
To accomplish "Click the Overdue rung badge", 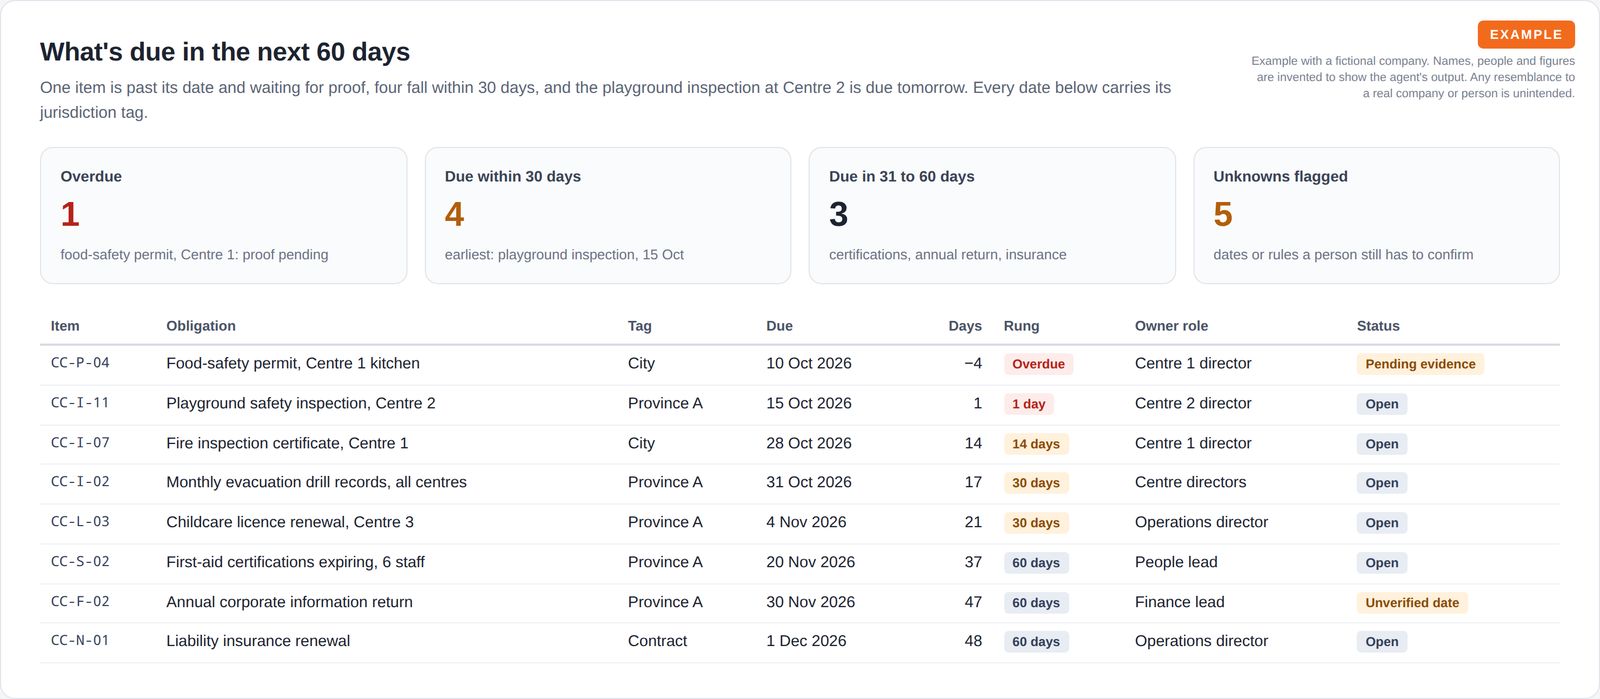I will pos(1038,364).
